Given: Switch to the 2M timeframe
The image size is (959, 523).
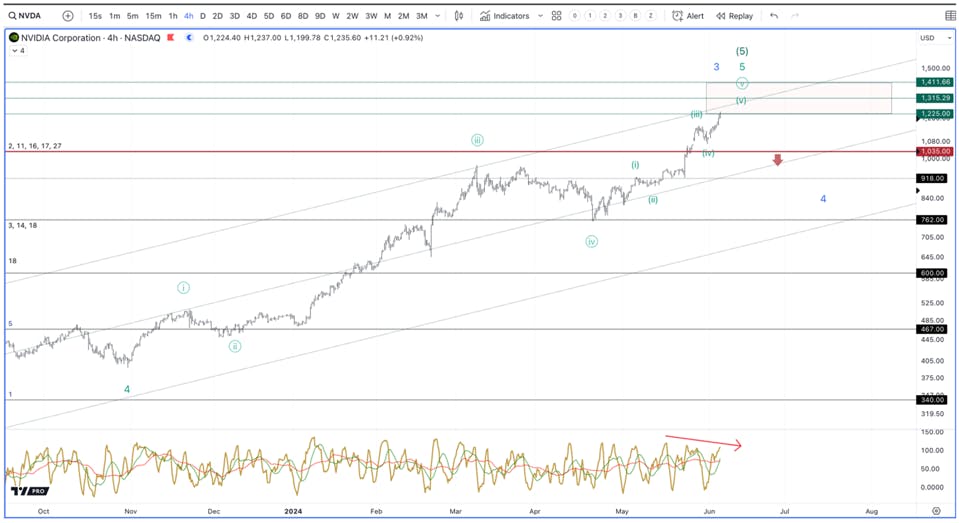Looking at the screenshot, I should pos(404,16).
